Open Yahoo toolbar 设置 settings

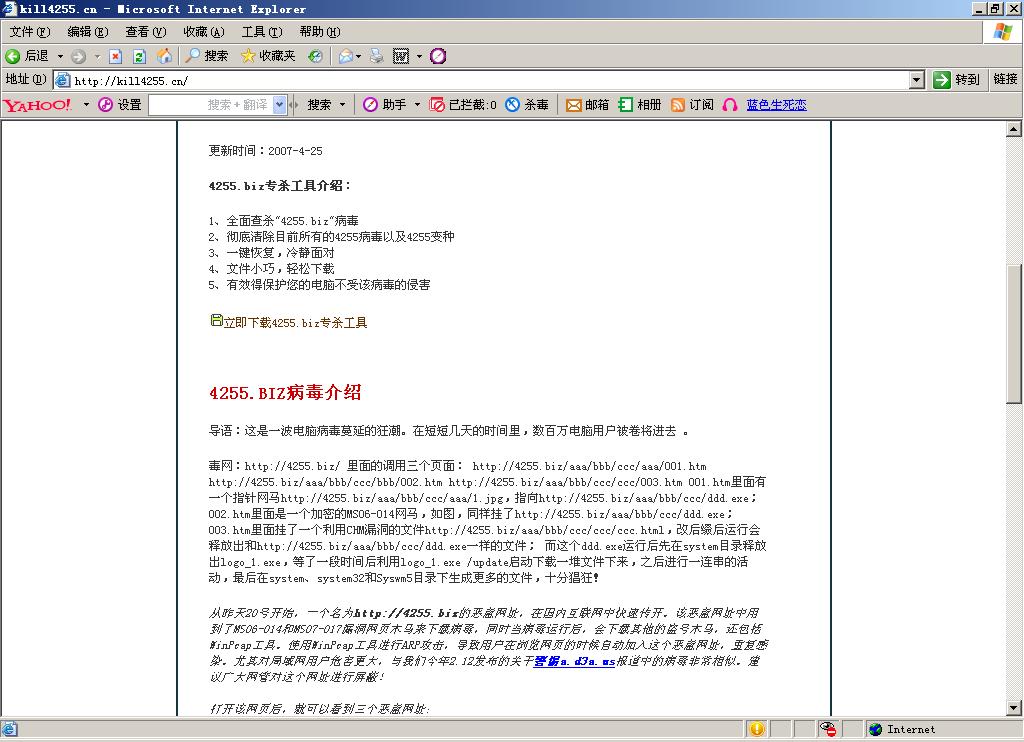tap(120, 105)
